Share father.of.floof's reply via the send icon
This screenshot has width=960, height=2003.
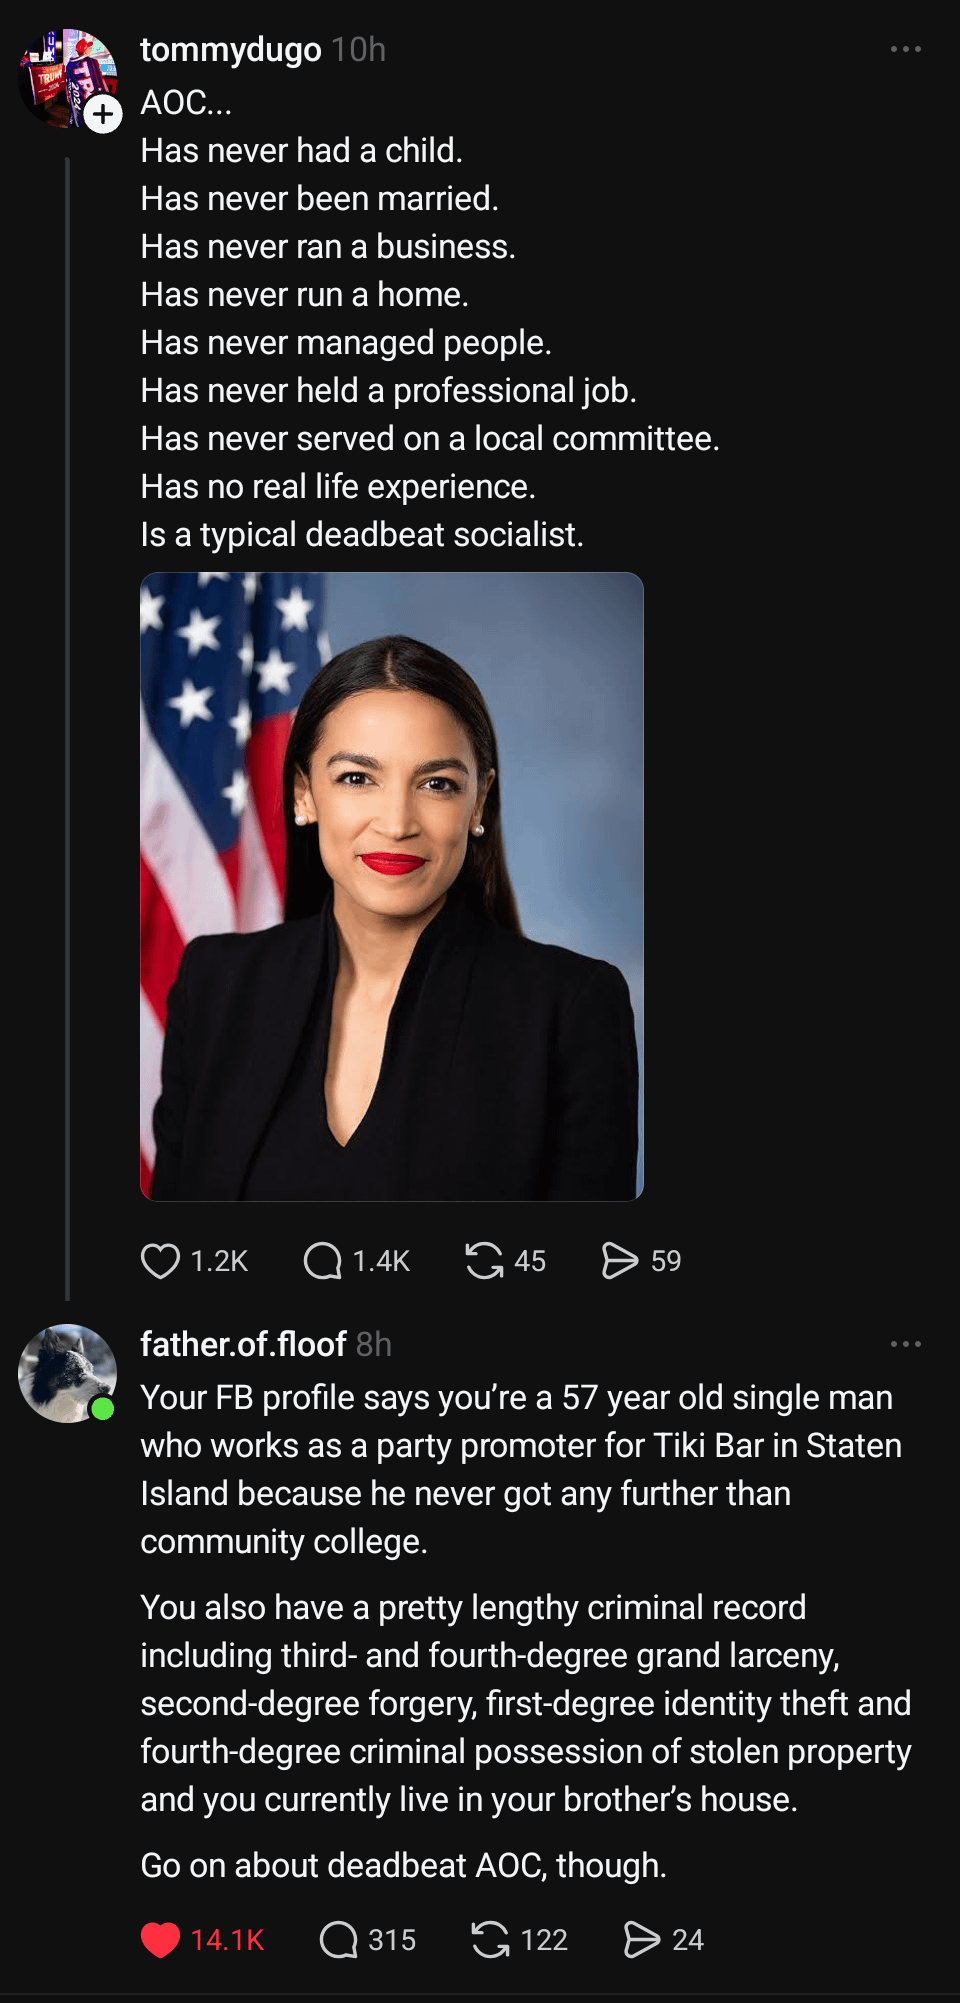pos(642,1940)
